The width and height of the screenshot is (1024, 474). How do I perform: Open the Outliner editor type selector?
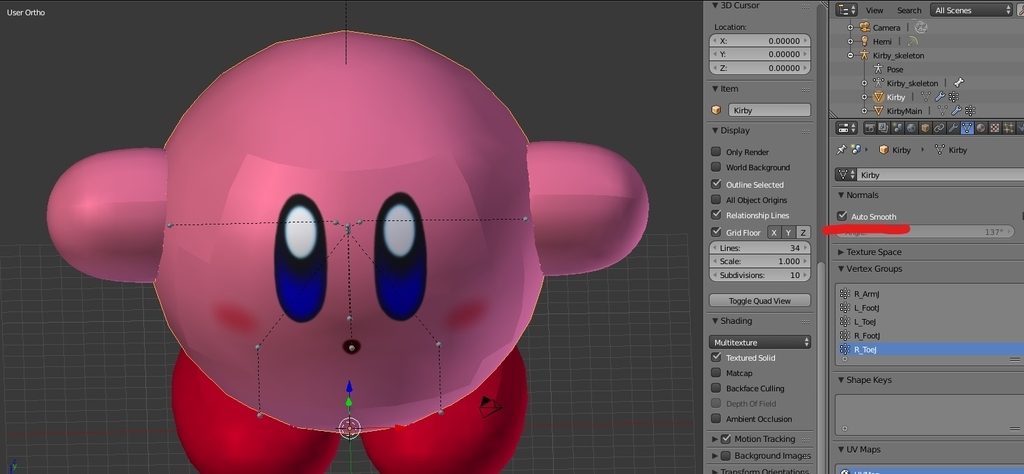846,10
